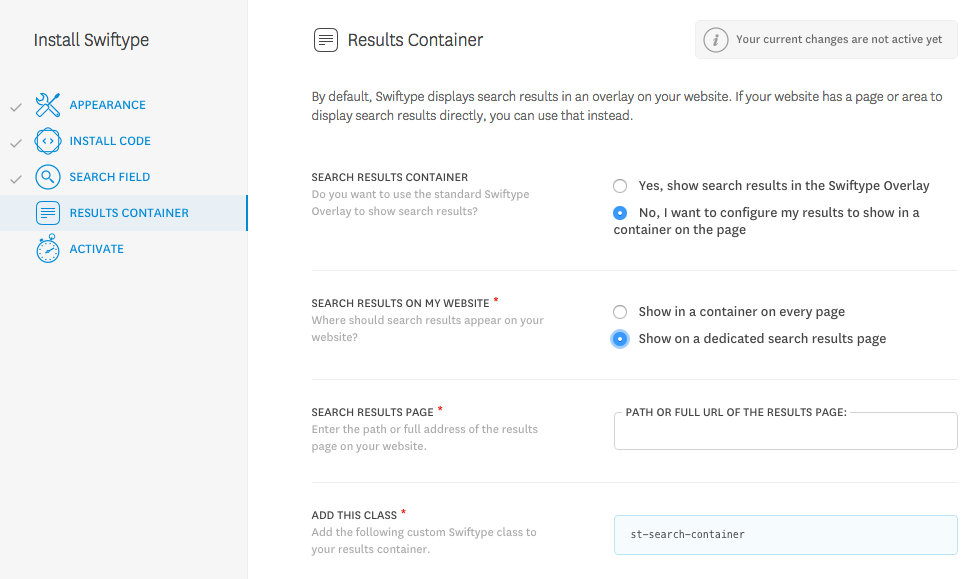Screen dimensions: 975x579
Task: Choose 'Show on a dedicated search results page'
Action: coord(620,339)
